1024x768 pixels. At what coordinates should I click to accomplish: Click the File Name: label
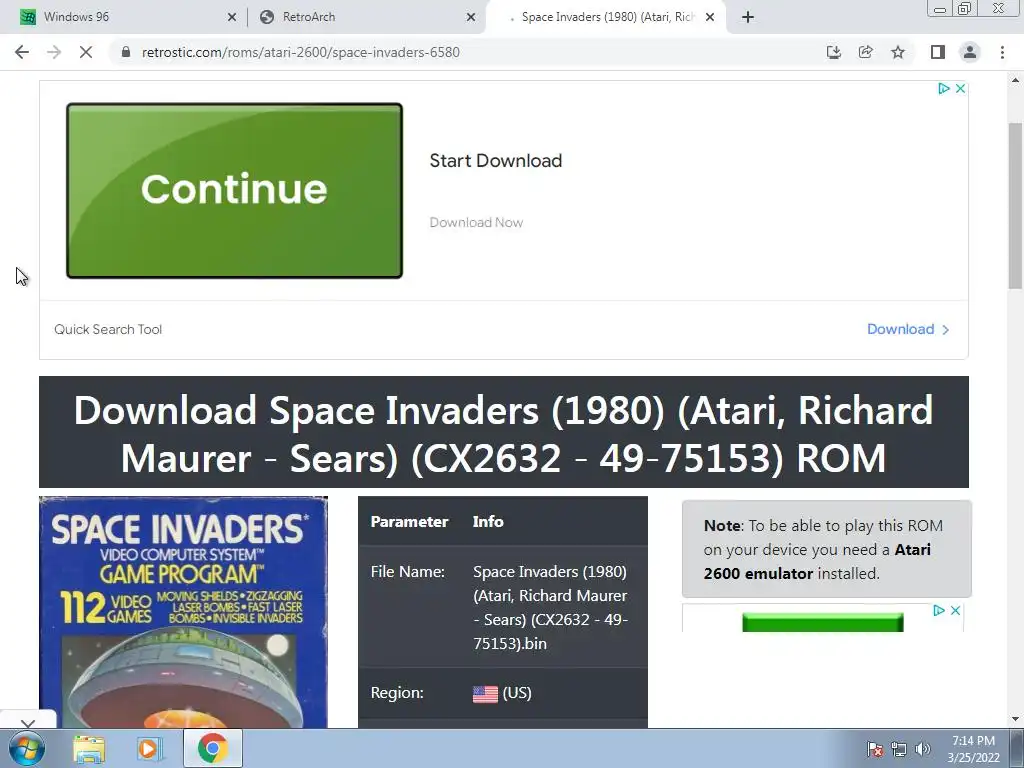point(408,572)
